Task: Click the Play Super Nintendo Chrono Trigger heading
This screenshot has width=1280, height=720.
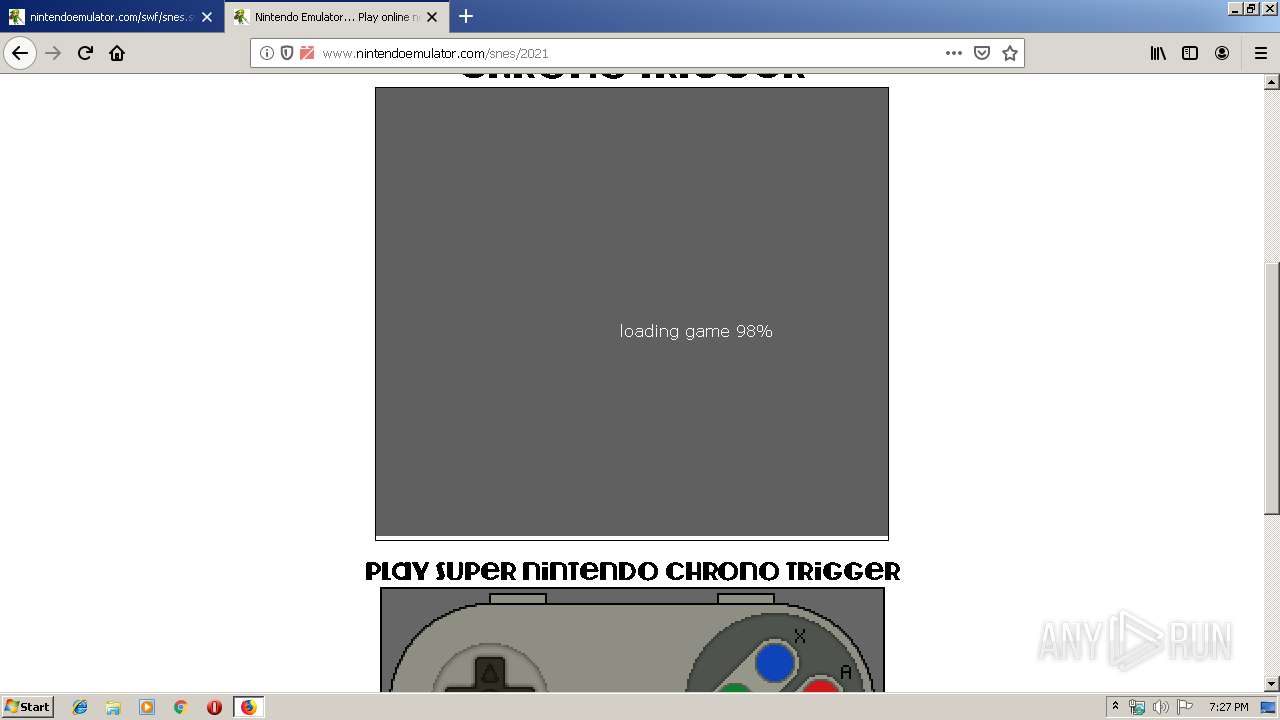Action: 632,571
